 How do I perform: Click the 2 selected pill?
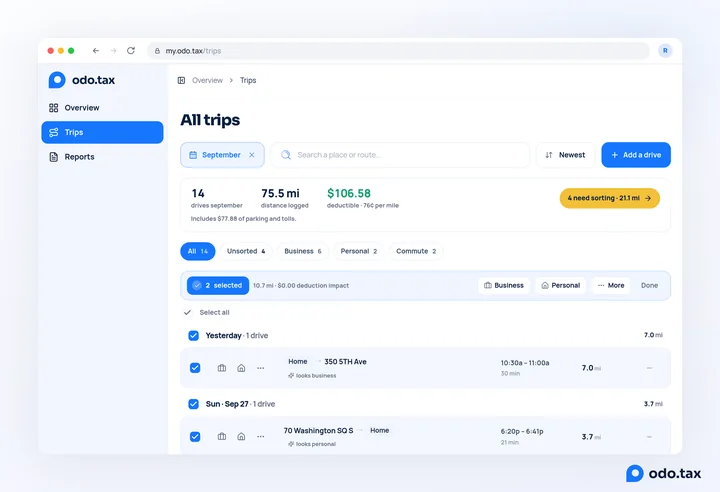tap(218, 285)
